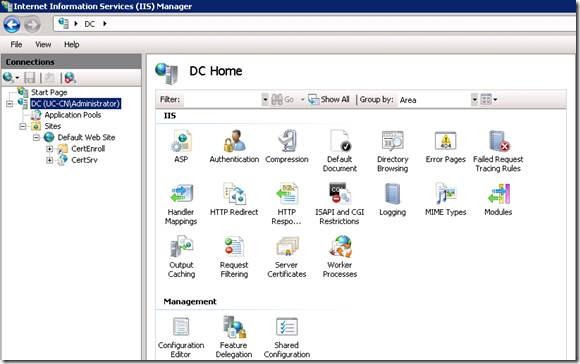Open the Compression feature
Screen dimensions: 580x364
coord(287,146)
